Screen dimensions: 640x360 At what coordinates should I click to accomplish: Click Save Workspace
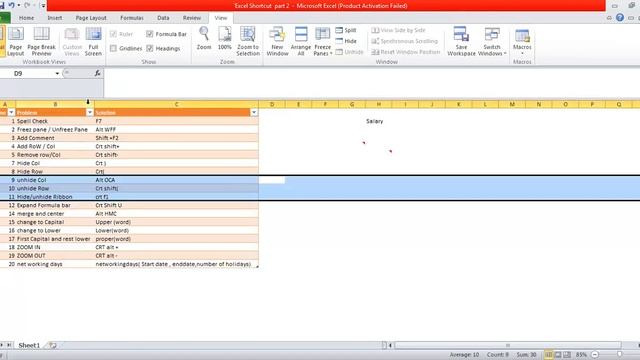(461, 42)
